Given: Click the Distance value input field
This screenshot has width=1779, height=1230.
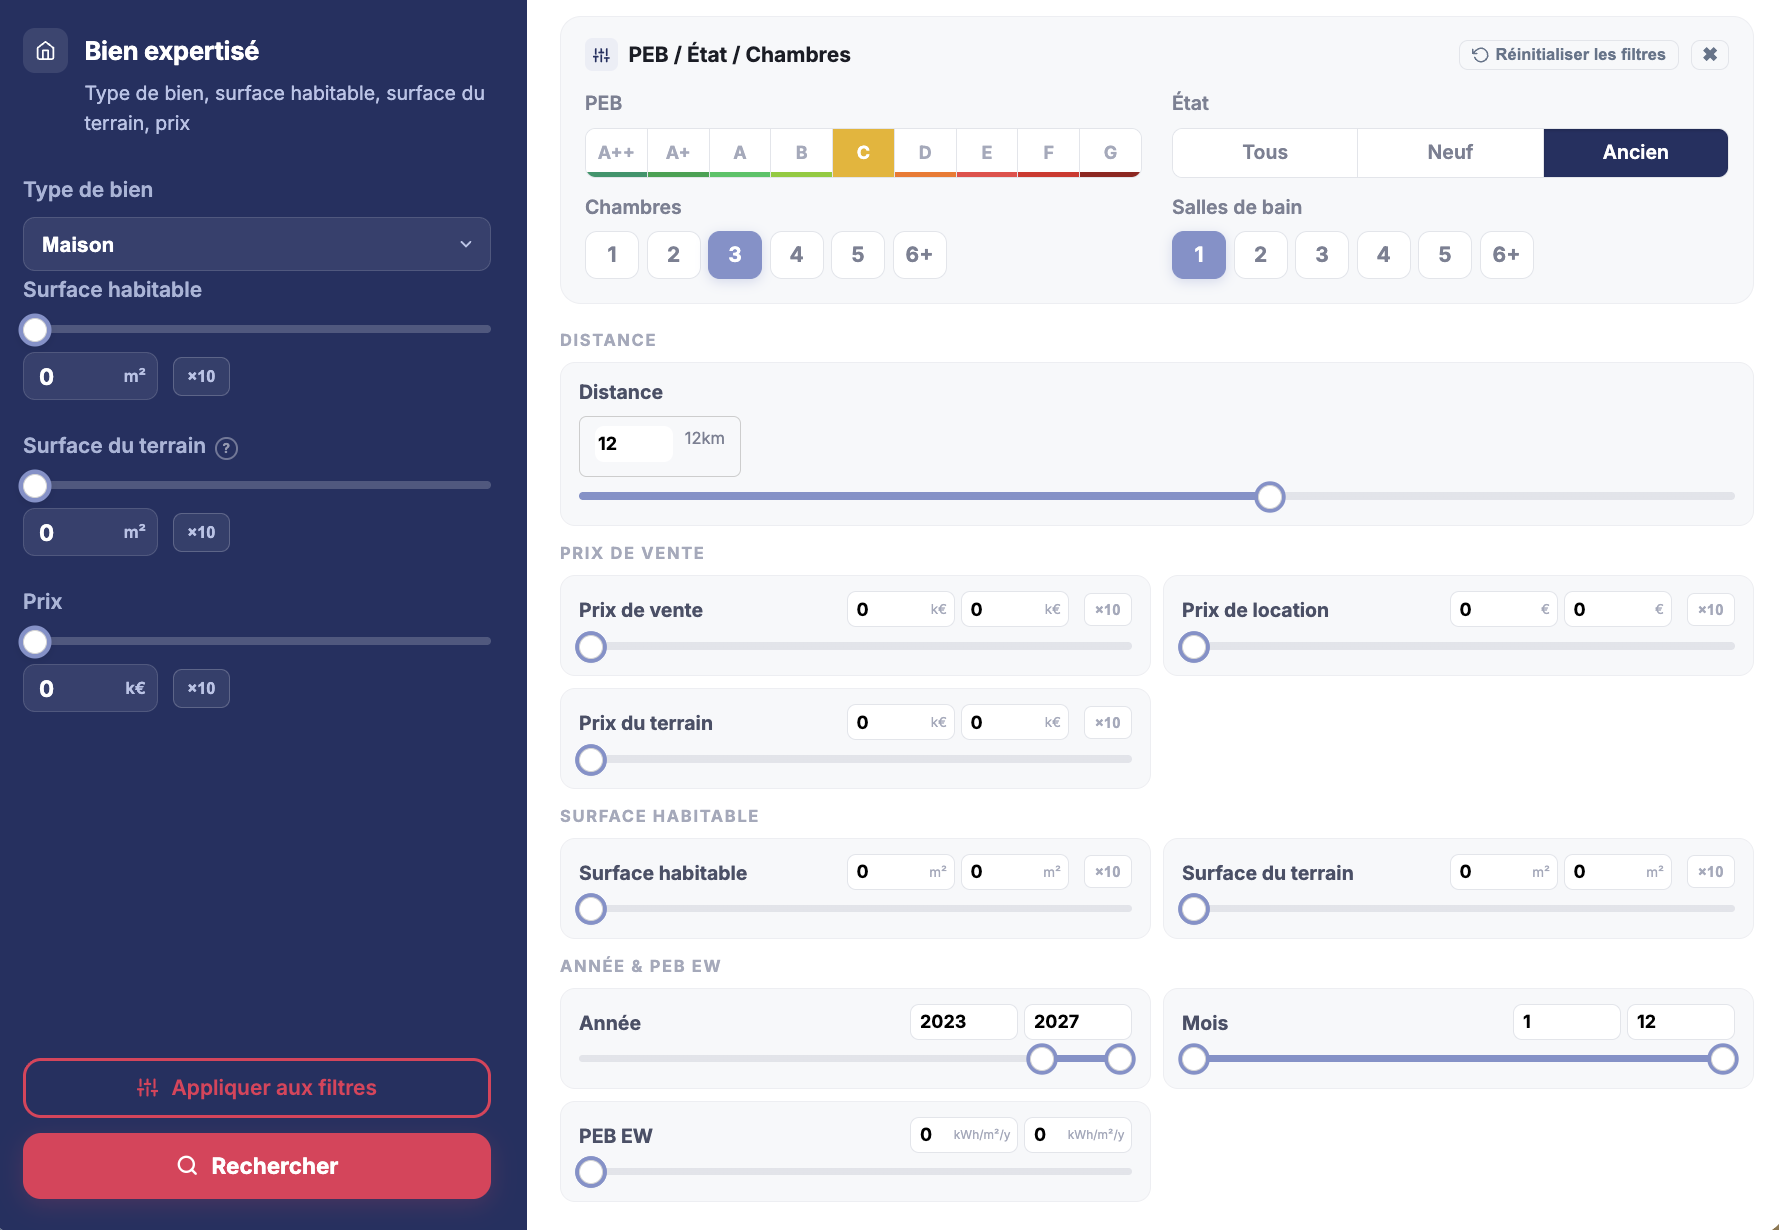Looking at the screenshot, I should (x=632, y=444).
